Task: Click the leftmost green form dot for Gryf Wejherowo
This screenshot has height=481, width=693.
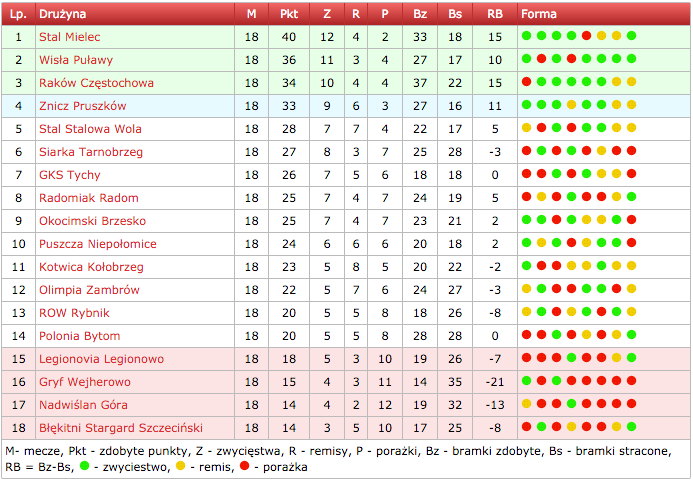Action: coord(526,382)
